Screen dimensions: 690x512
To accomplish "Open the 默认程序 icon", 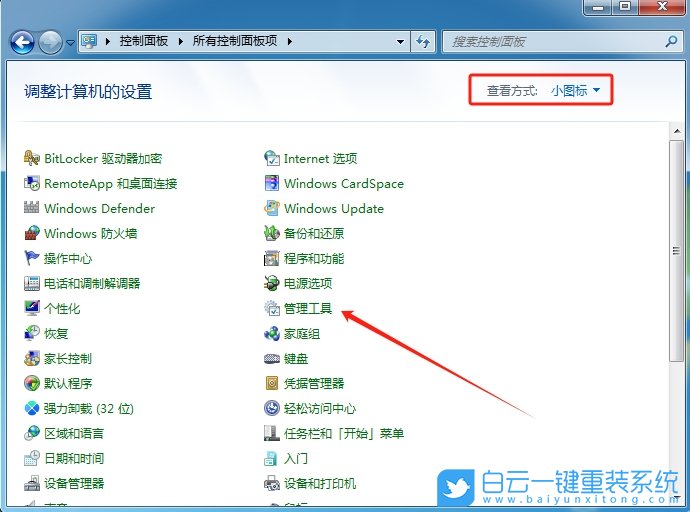I will (x=32, y=383).
